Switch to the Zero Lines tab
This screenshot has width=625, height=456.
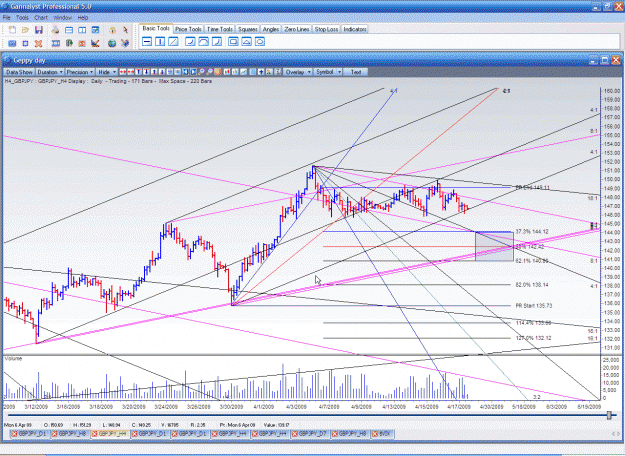(x=297, y=29)
